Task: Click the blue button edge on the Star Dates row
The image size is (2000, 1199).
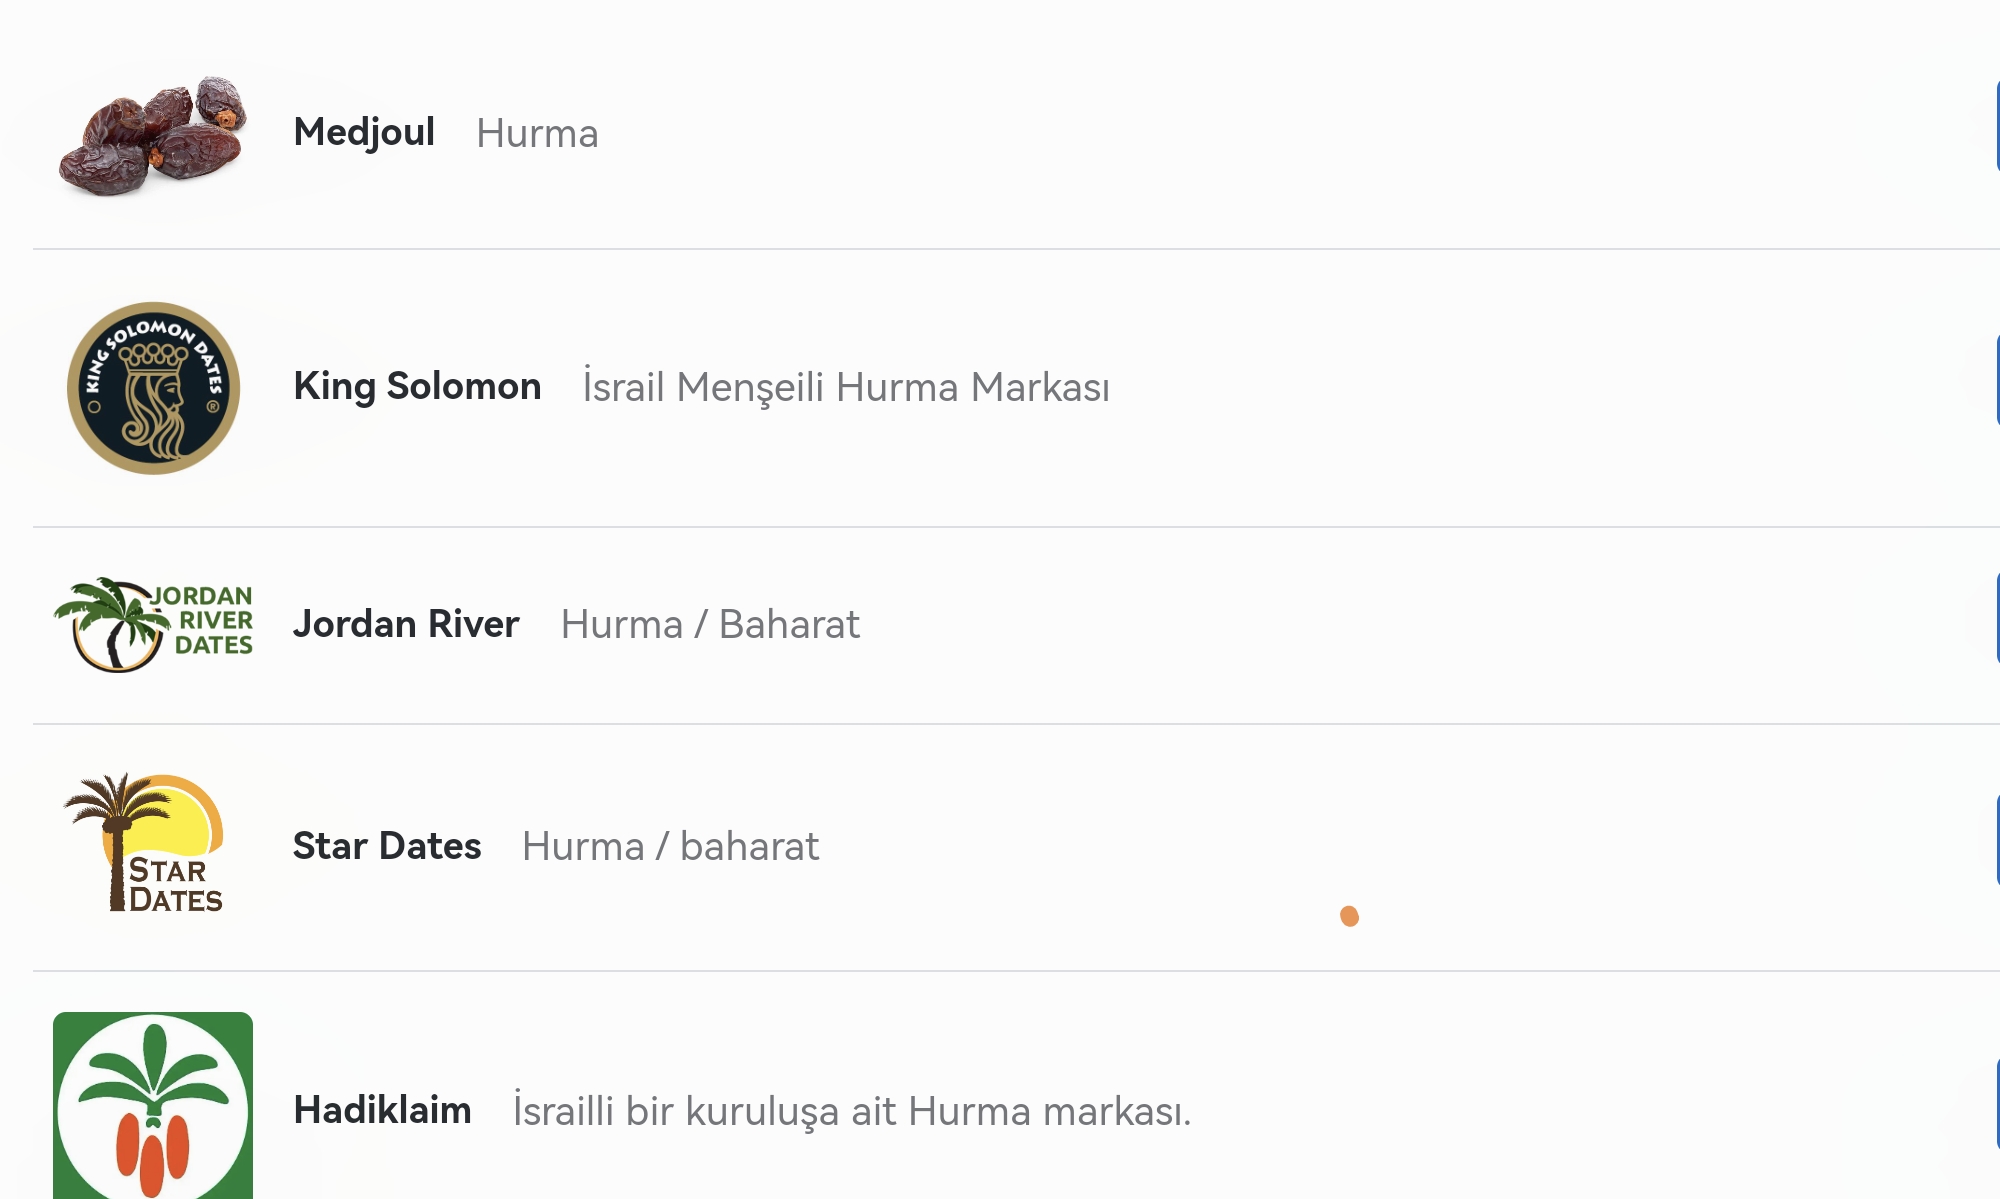Action: point(1997,840)
